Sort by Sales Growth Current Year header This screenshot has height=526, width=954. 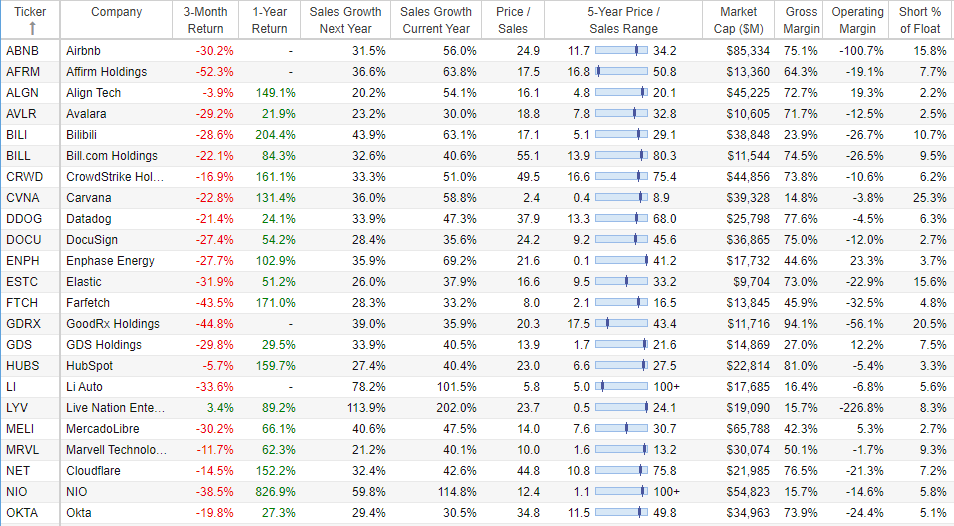[x=436, y=20]
